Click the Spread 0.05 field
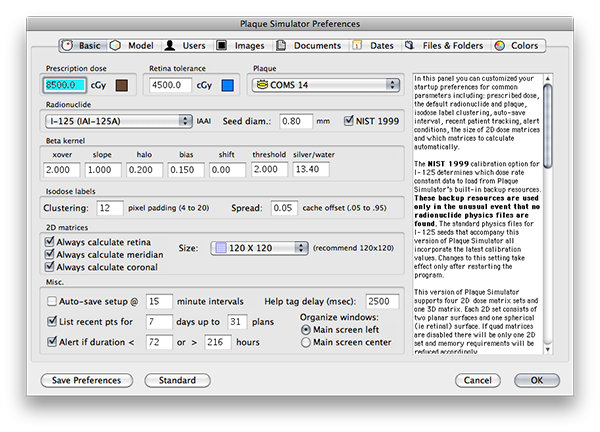Image resolution: width=600 pixels, height=432 pixels. pos(284,208)
